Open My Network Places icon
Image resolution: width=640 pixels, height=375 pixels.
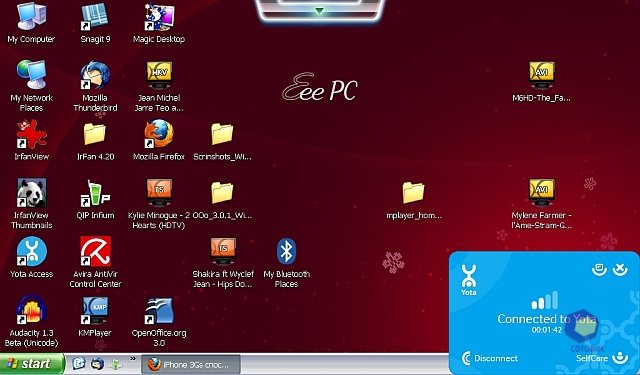coord(31,86)
